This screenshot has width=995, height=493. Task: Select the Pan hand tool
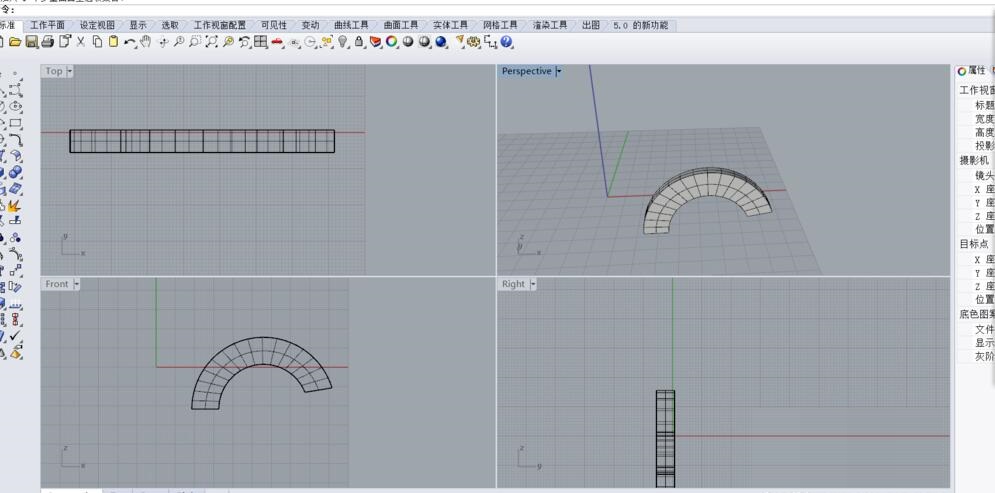click(x=146, y=42)
